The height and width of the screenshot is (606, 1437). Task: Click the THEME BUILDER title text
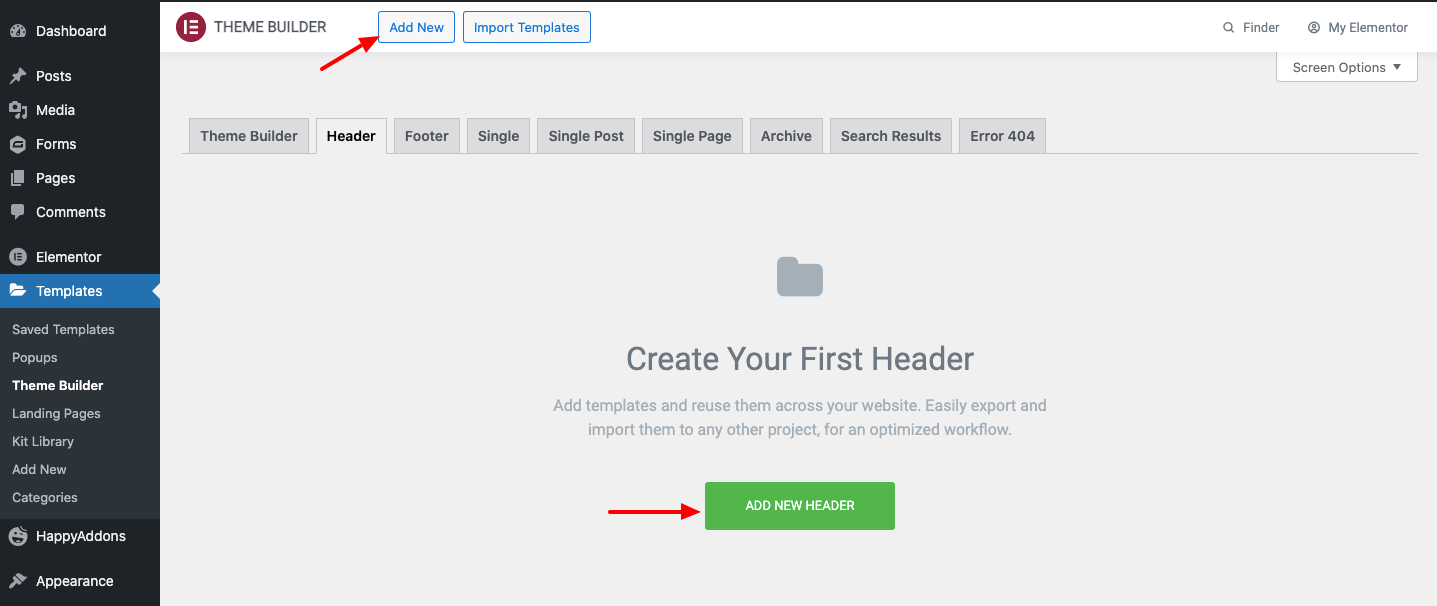[x=270, y=27]
